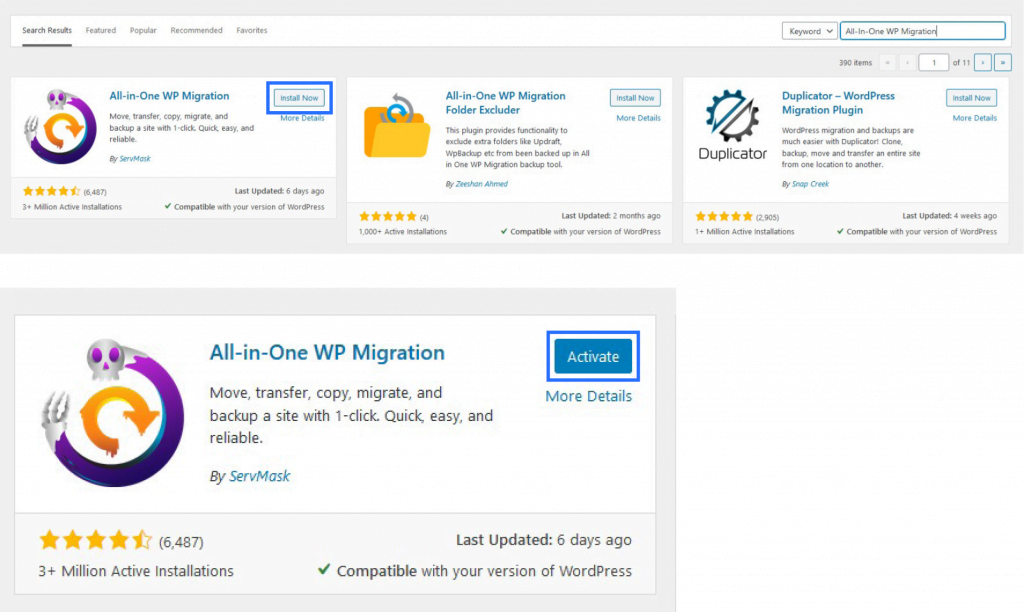Screen dimensions: 1024x612
Task: Click All-in-One WP Migration Folder Excluder title
Action: [505, 103]
